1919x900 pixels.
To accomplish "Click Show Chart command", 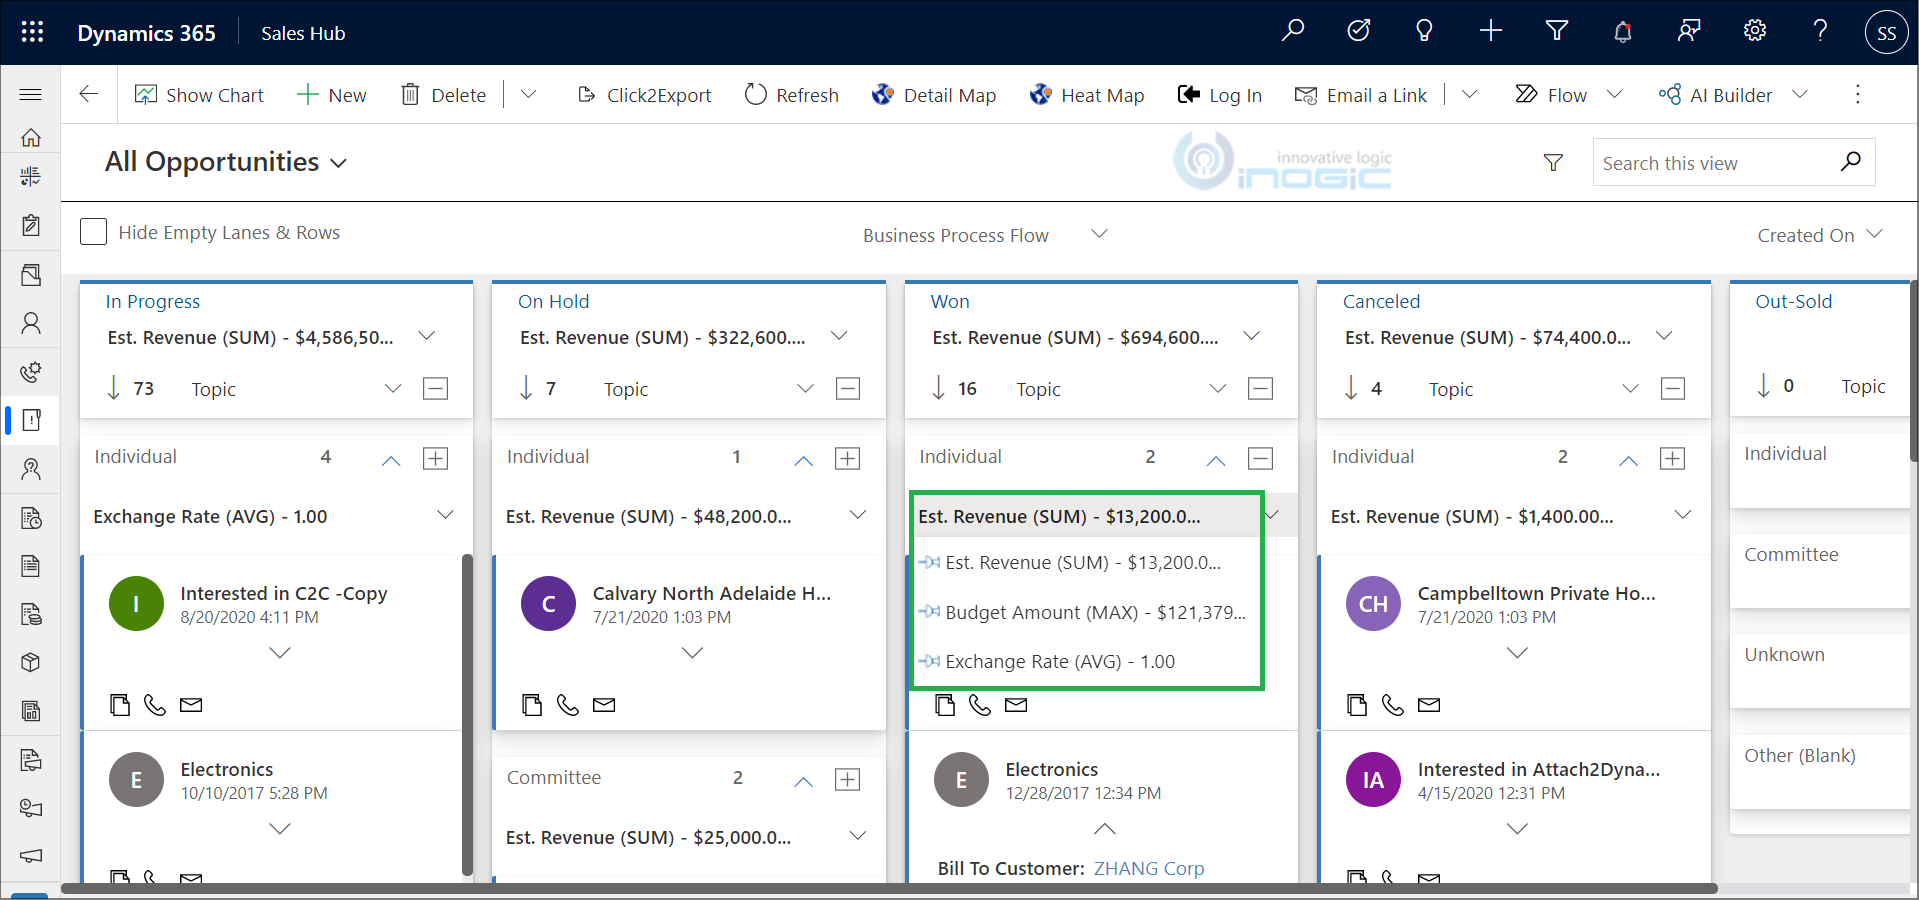I will pyautogui.click(x=199, y=95).
